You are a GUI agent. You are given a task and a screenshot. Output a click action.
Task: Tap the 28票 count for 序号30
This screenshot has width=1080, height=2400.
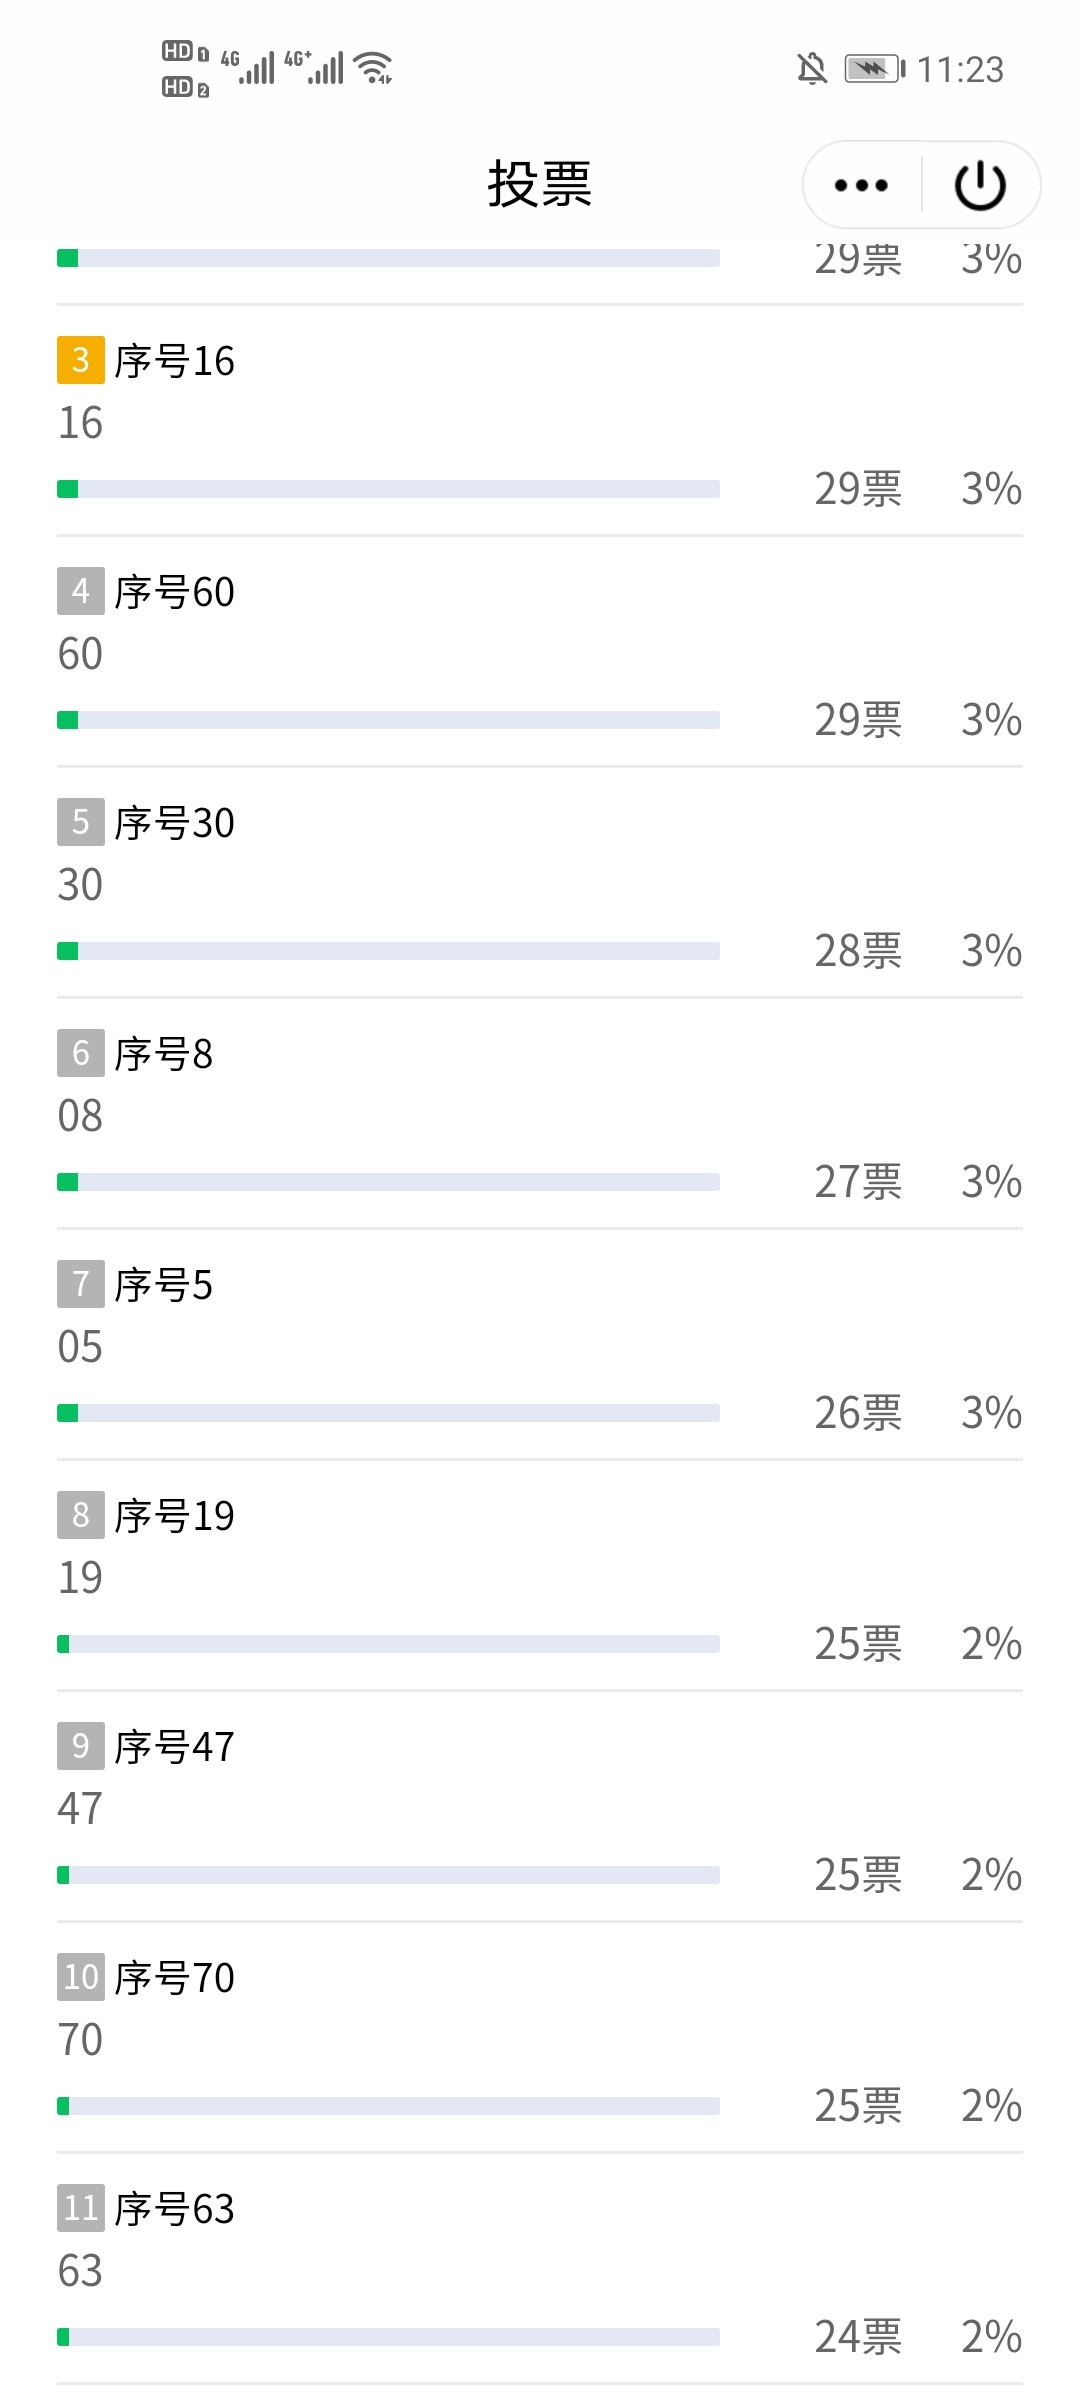tap(858, 951)
